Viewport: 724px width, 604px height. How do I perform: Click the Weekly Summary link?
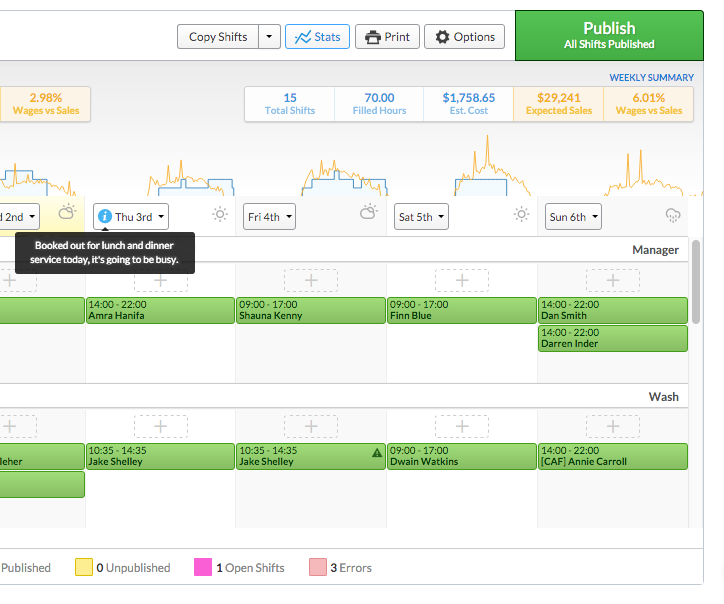click(651, 77)
